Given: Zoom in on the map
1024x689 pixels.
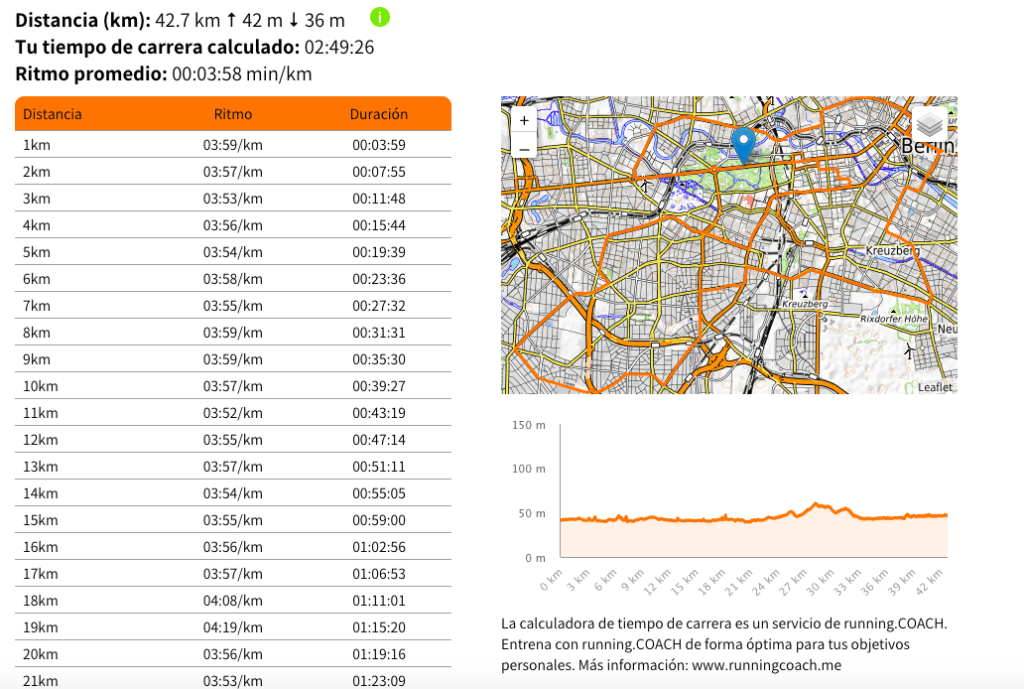Looking at the screenshot, I should (x=523, y=120).
